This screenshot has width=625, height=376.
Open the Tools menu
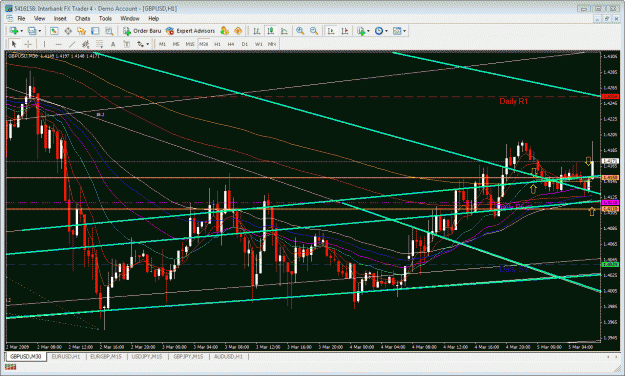pos(105,18)
